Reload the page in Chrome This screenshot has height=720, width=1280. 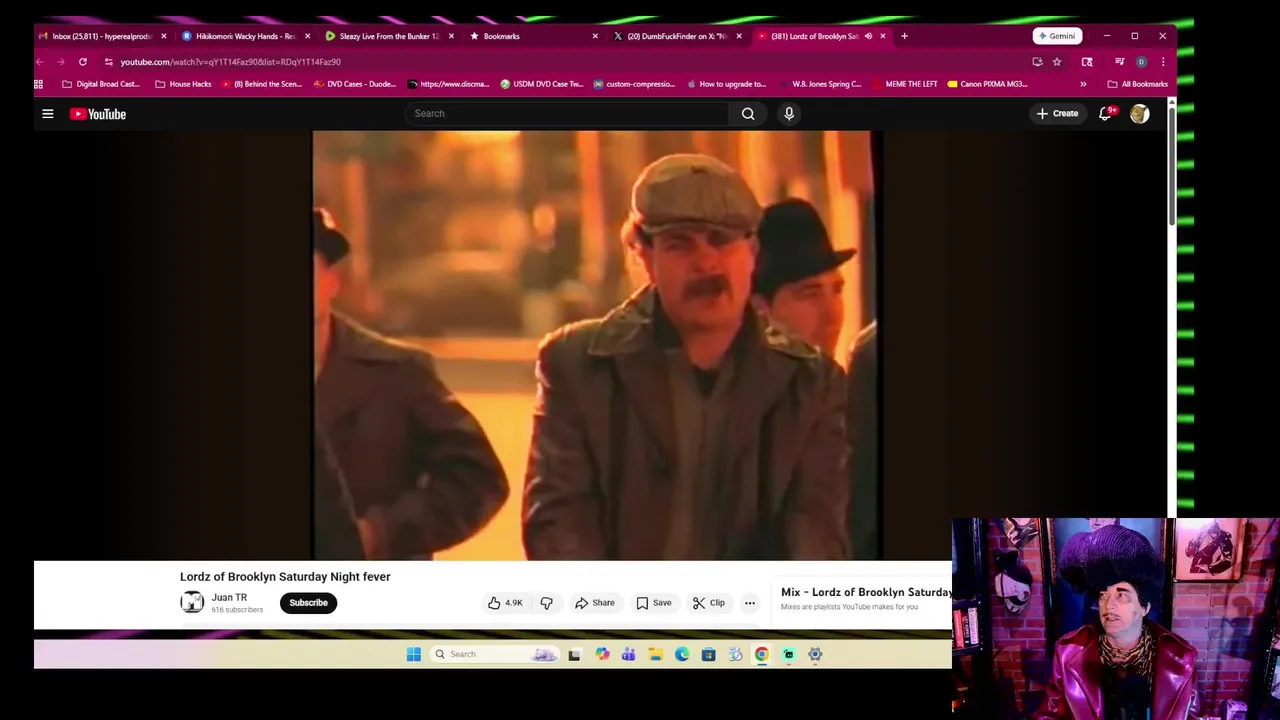coord(83,62)
